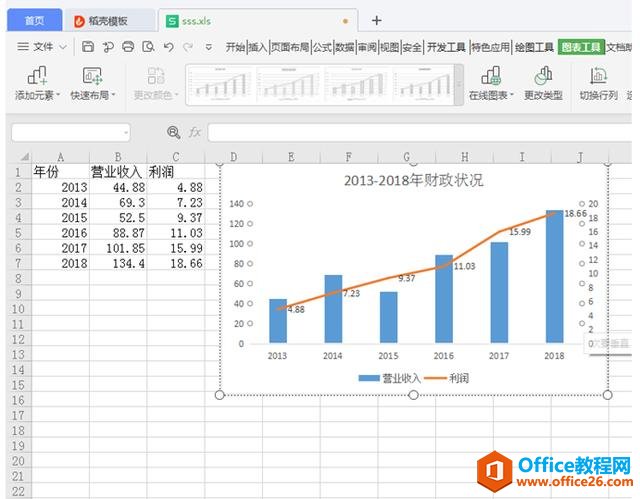Image resolution: width=640 pixels, height=499 pixels.
Task: Select column C header
Action: 176,157
